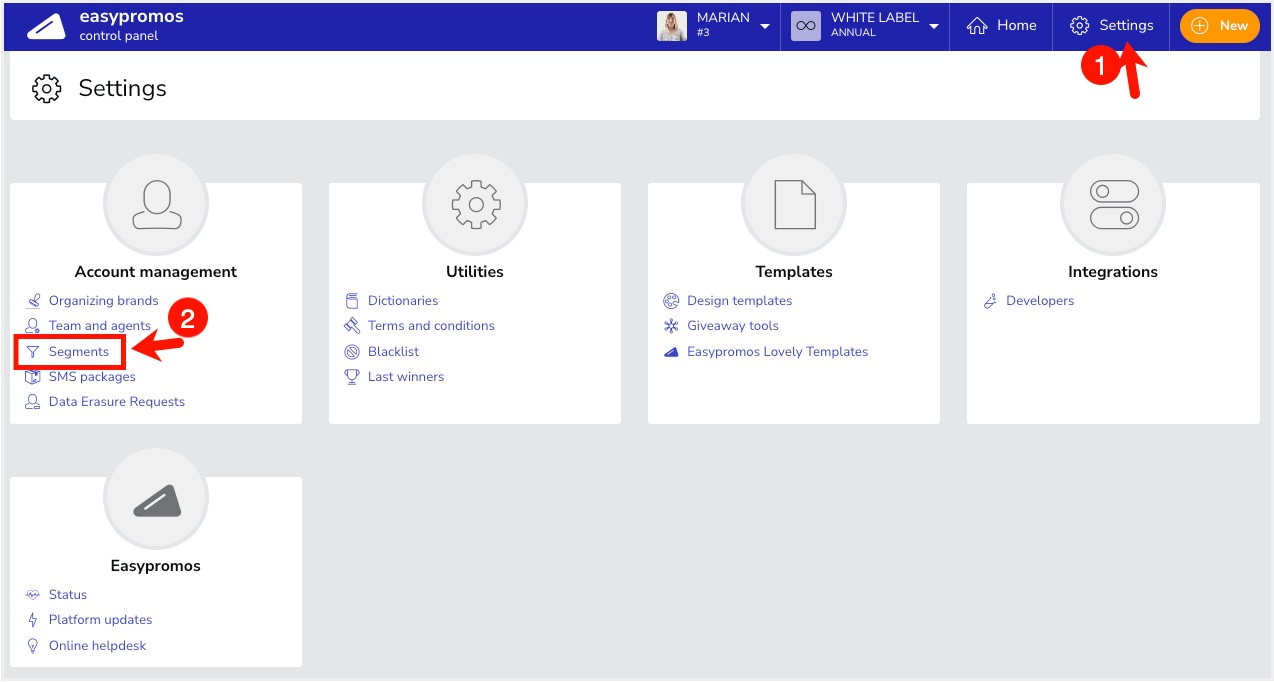The image size is (1274, 682).
Task: Click the MARIAN account name
Action: coord(723,18)
